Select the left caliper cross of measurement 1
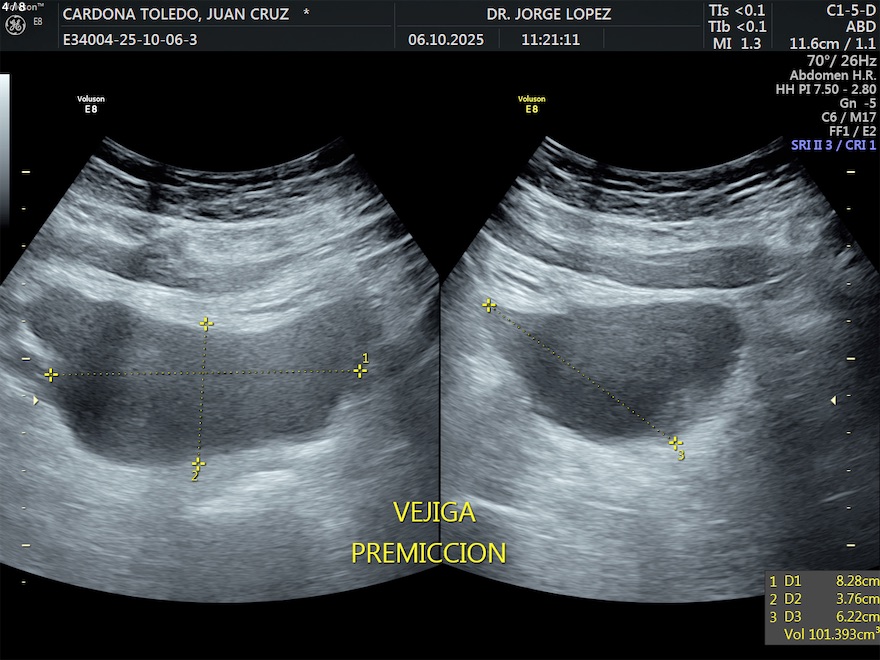 pyautogui.click(x=51, y=375)
